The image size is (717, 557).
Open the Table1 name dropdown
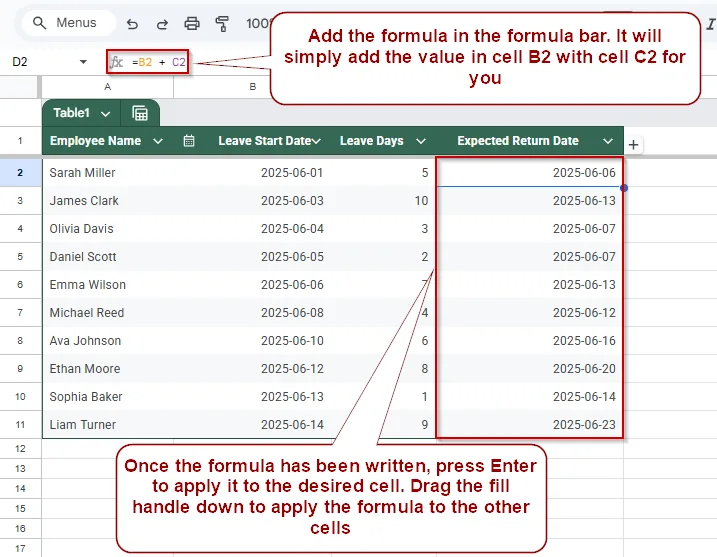click(x=106, y=114)
